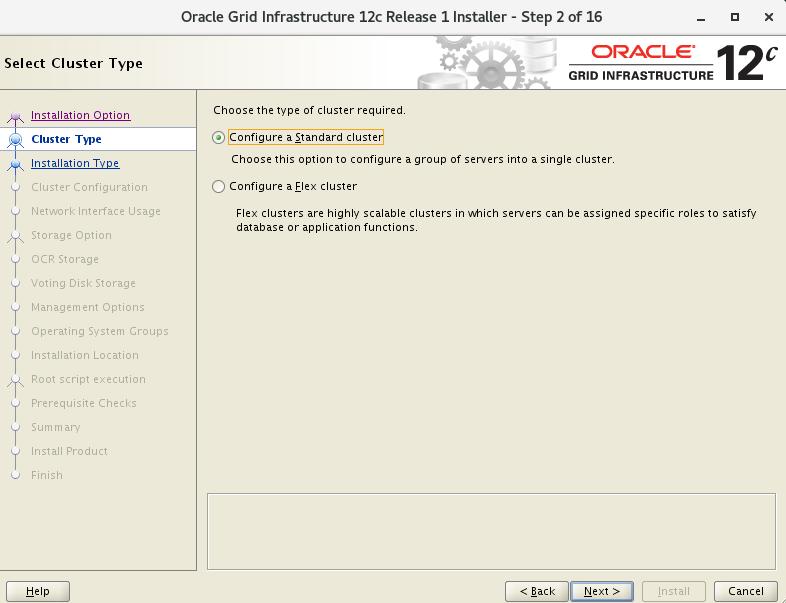Click the empty message area at bottom
This screenshot has width=786, height=603.
(491, 530)
